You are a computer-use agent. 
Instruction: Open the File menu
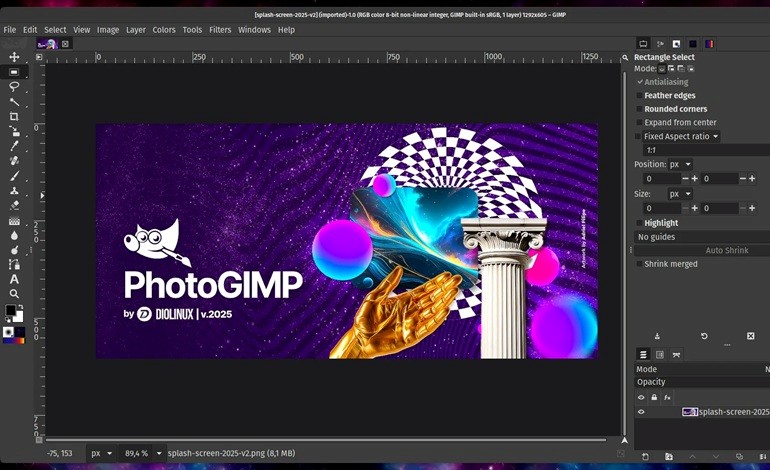coord(9,29)
